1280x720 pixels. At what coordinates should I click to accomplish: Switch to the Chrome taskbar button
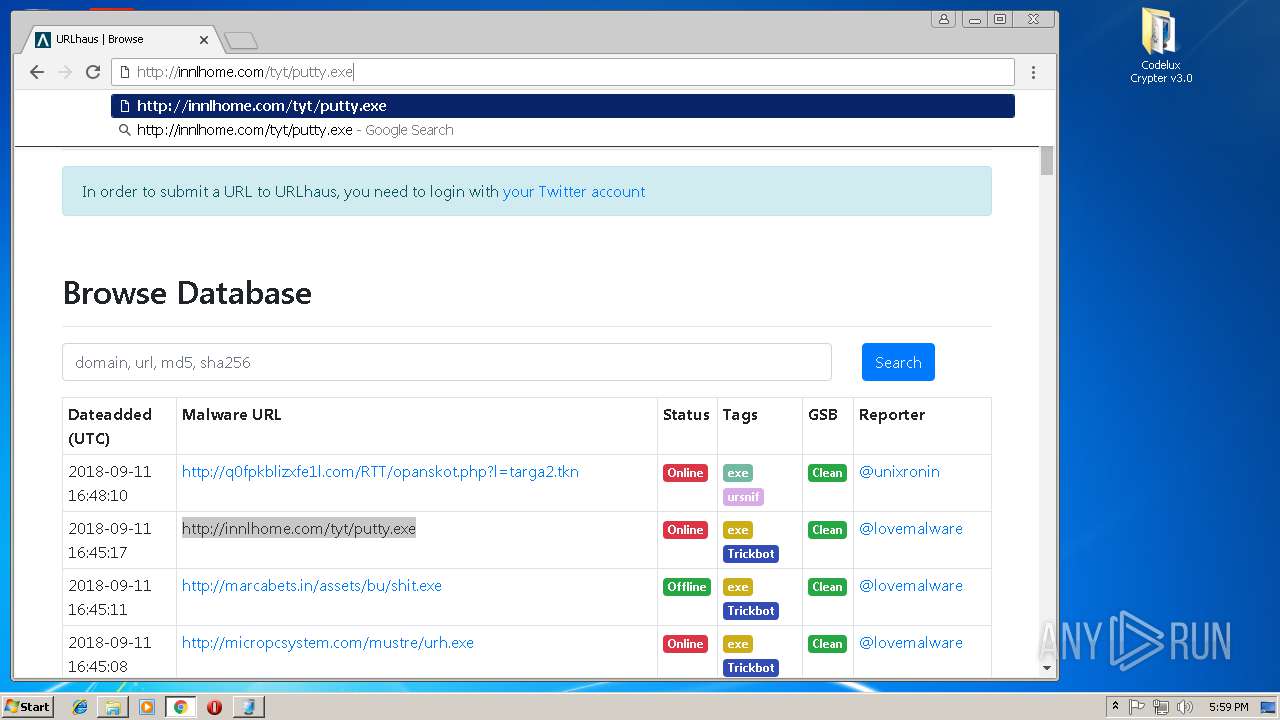pyautogui.click(x=180, y=707)
